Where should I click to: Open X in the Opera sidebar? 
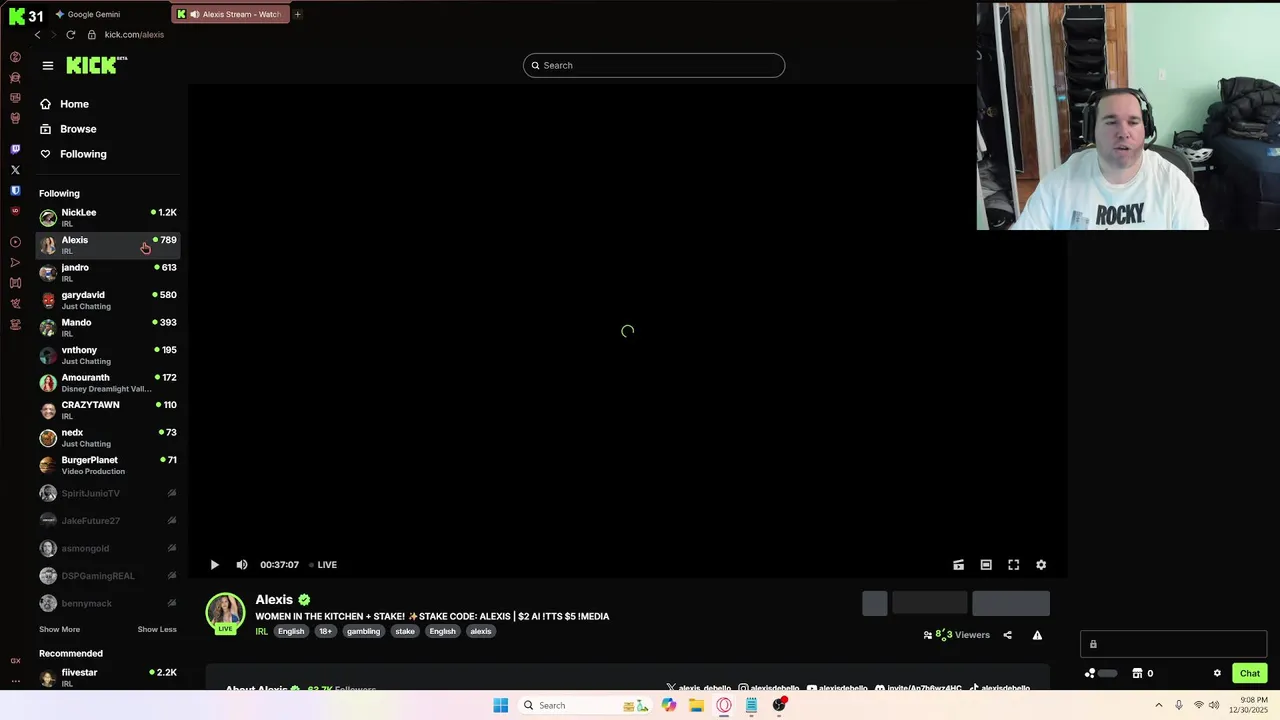tap(15, 170)
